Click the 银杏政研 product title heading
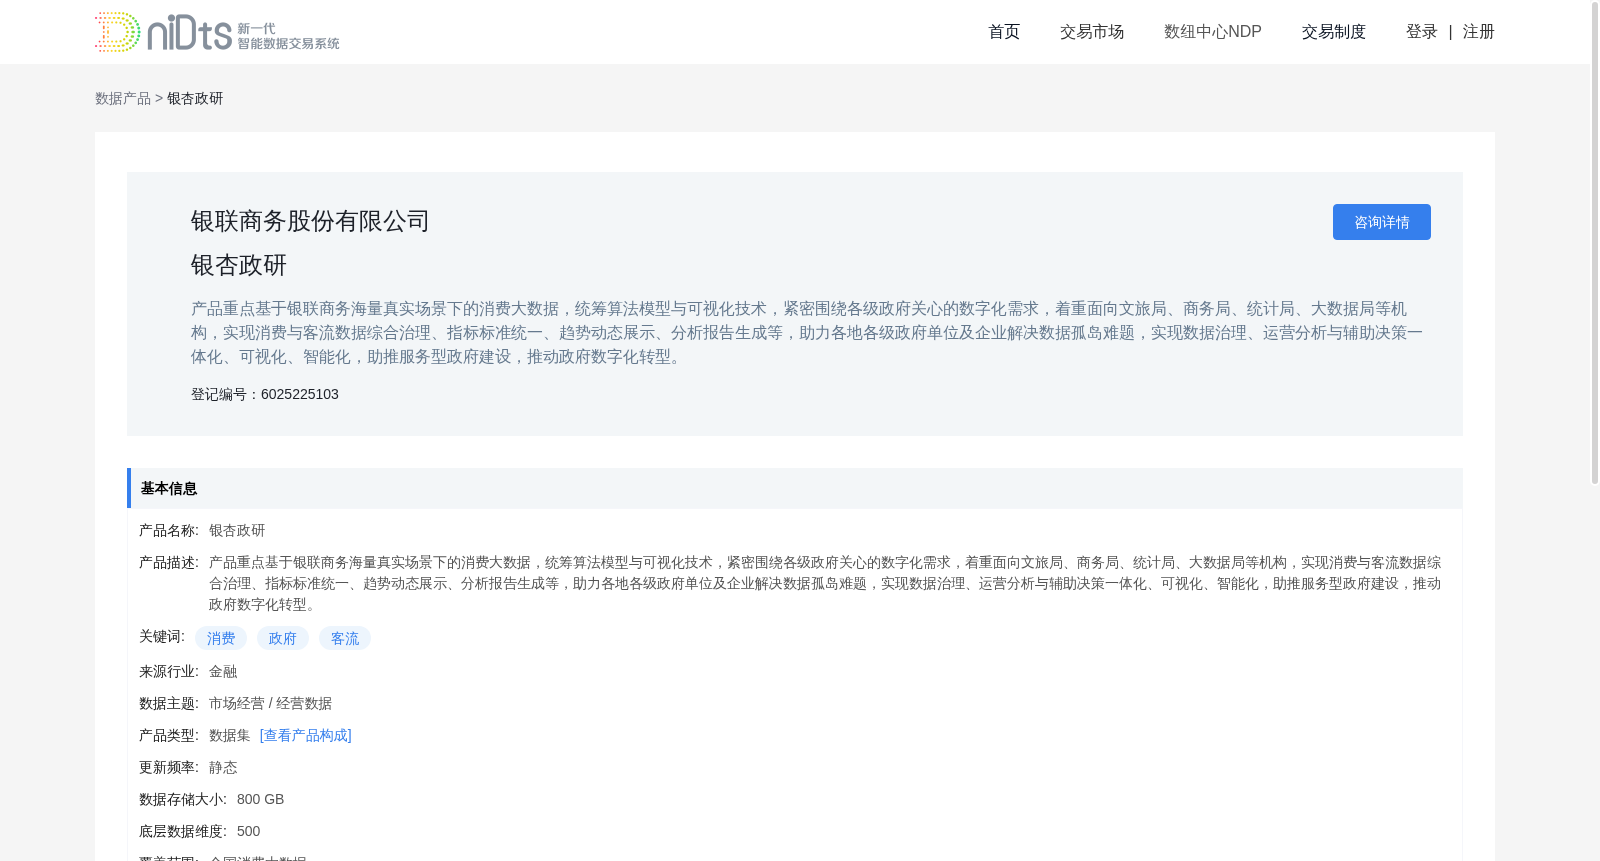 click(239, 265)
